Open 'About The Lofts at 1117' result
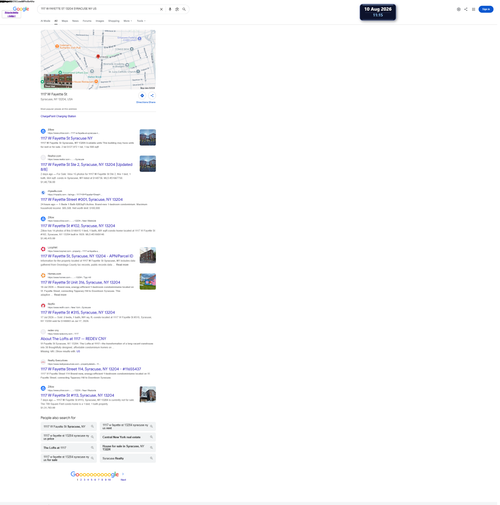The height and width of the screenshot is (505, 500). 73,339
